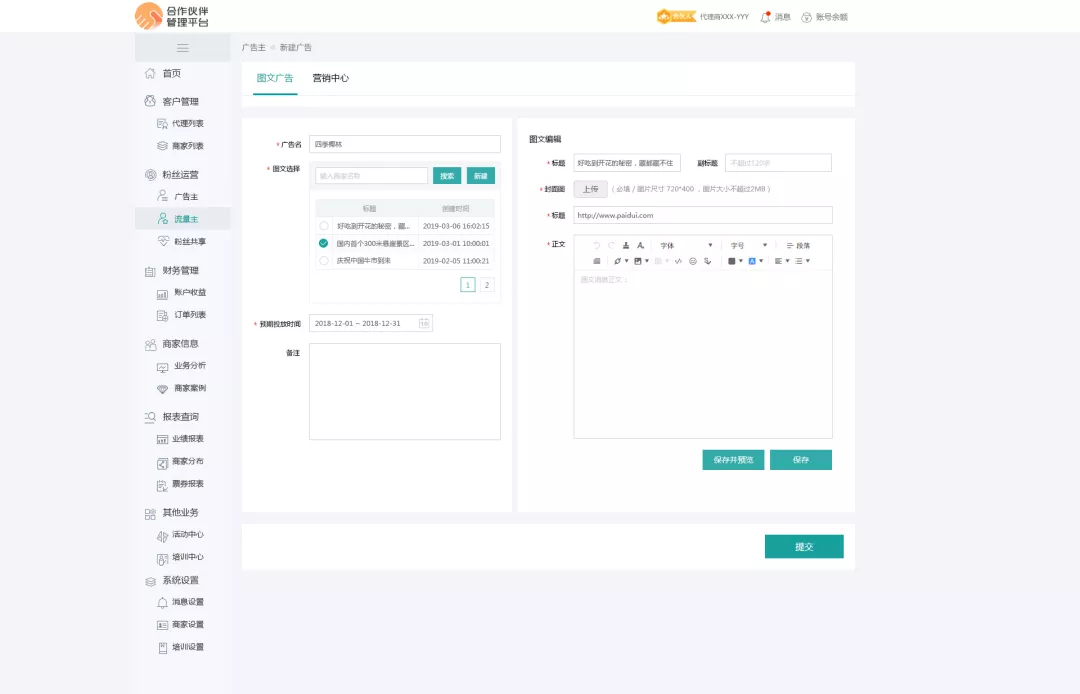
Task: Switch to the 营销中心 tab
Action: point(330,78)
